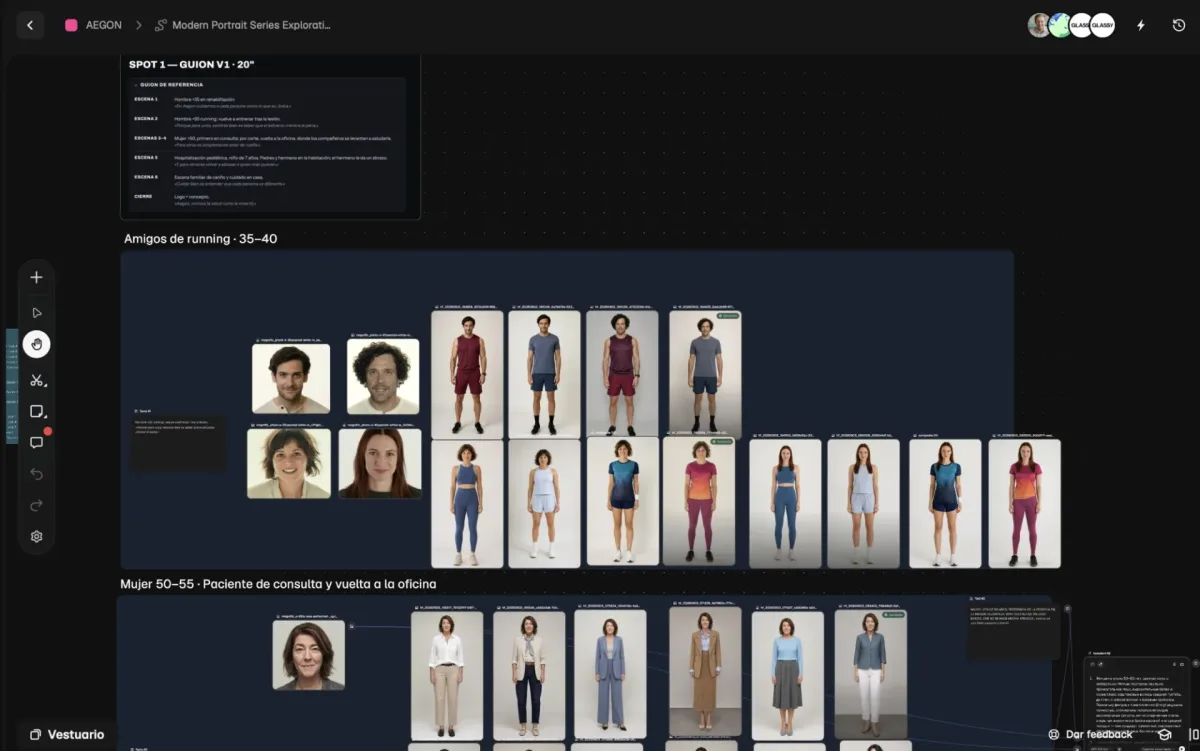Open the lightning bolt quick actions
Viewport: 1200px width, 751px height.
[x=1141, y=25]
